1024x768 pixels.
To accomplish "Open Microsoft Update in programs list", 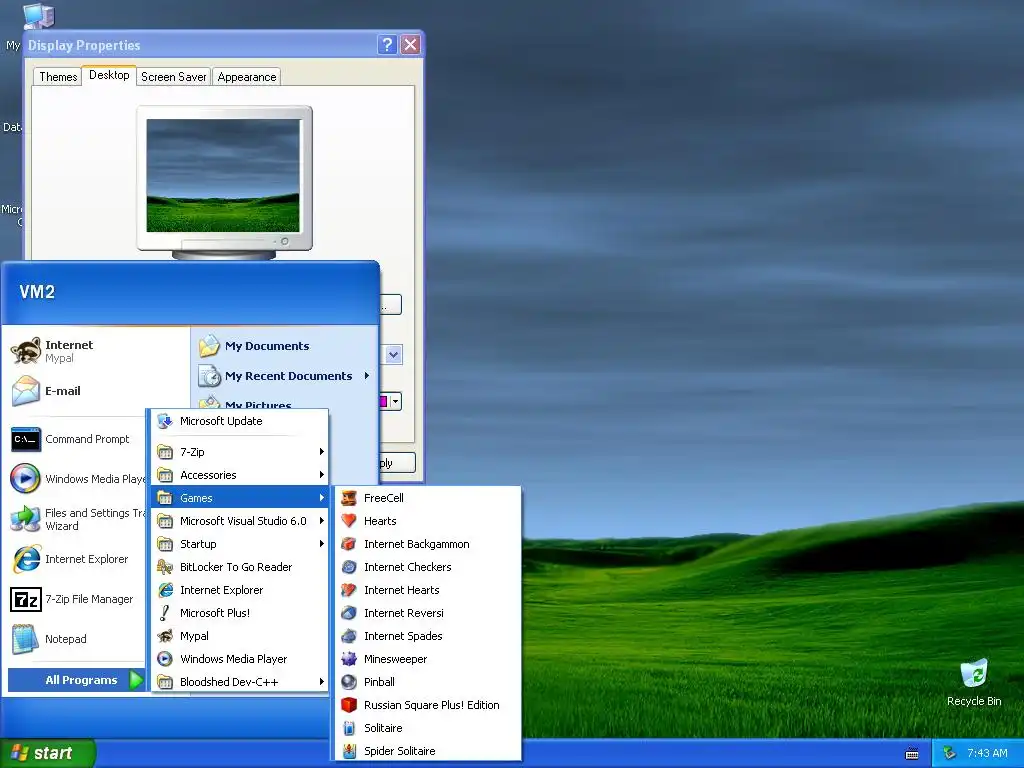I will [240, 421].
